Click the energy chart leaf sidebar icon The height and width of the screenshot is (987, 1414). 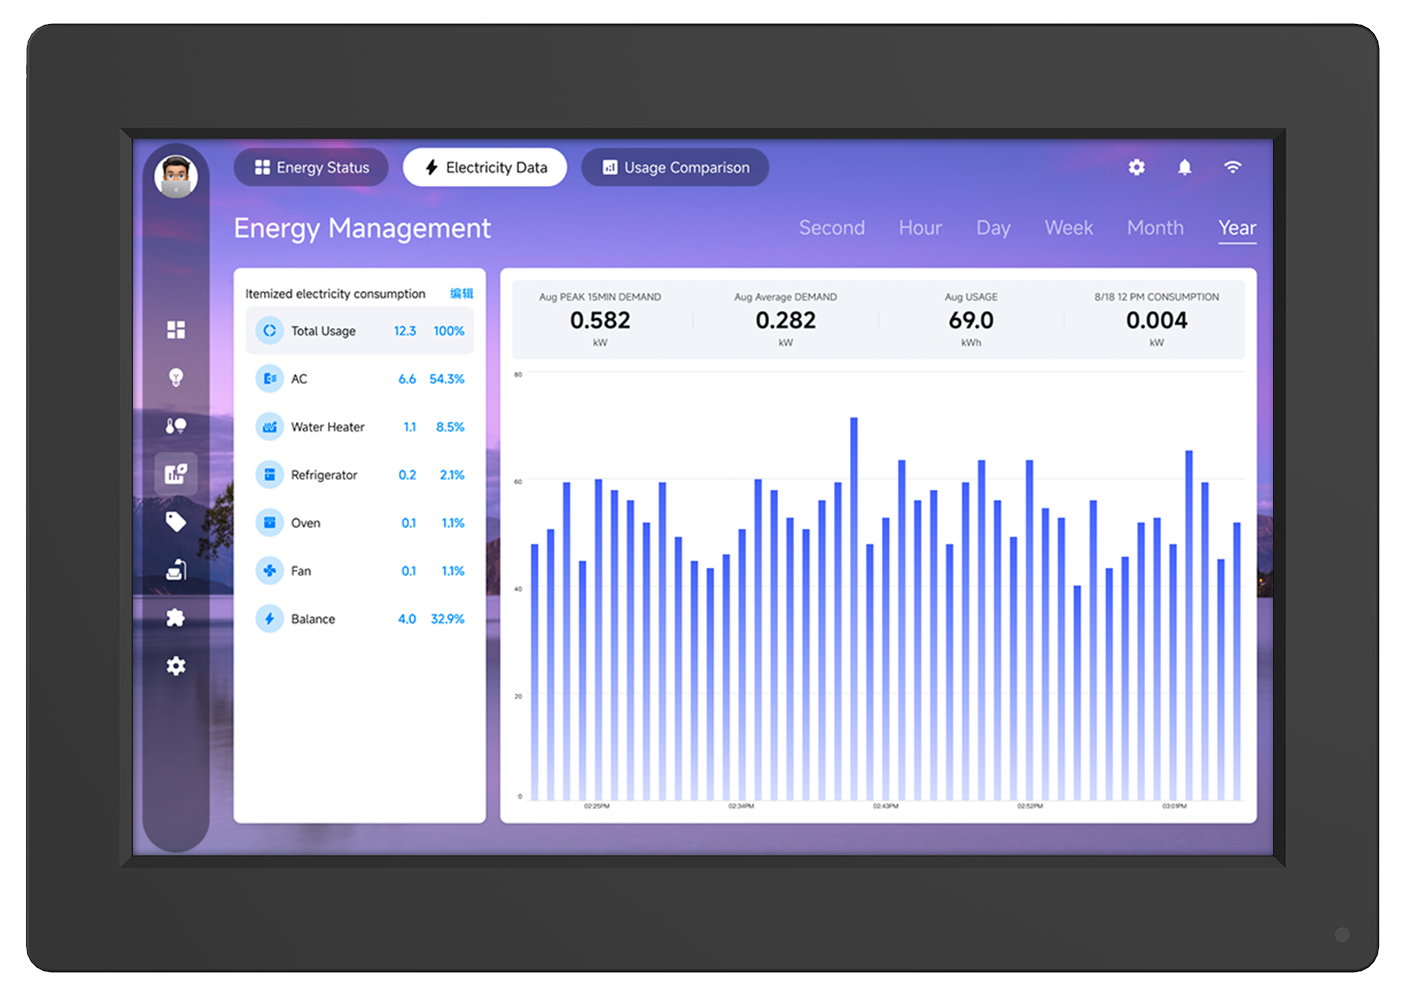(x=176, y=473)
